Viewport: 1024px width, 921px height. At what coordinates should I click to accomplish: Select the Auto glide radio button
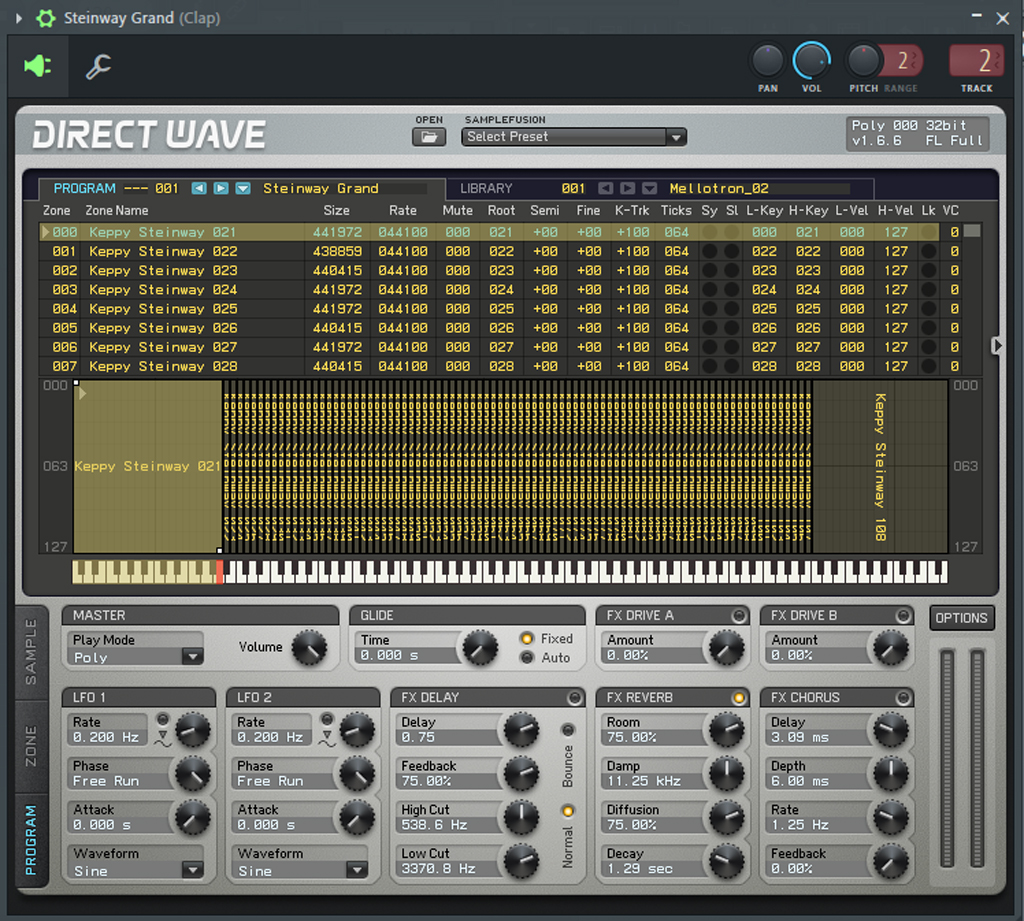pyautogui.click(x=527, y=657)
